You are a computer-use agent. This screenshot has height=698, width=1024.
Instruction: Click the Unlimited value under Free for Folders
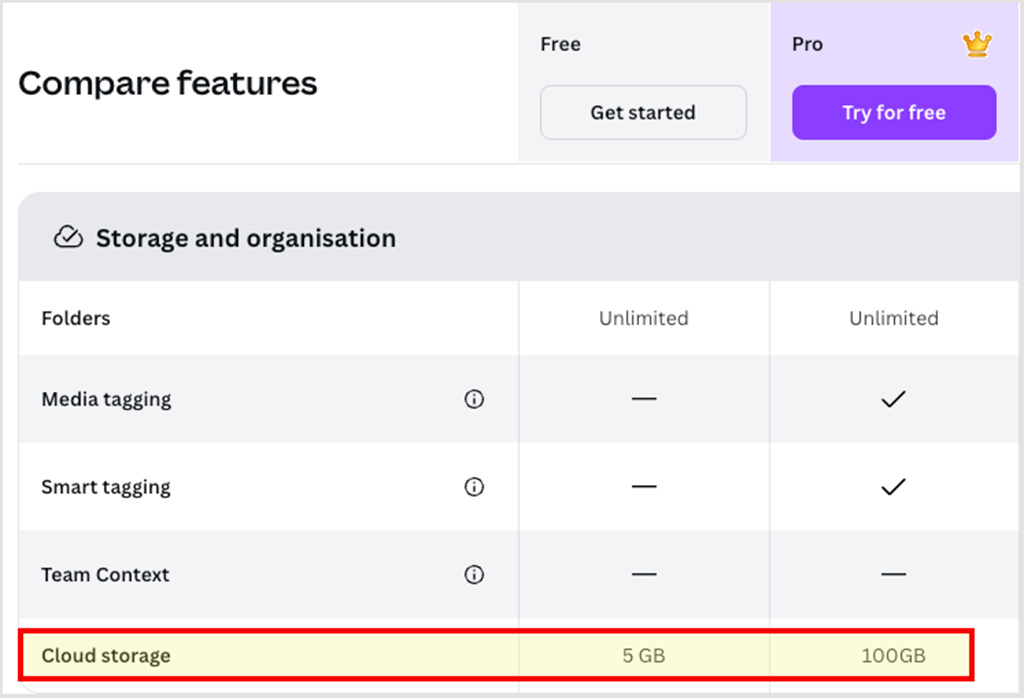[643, 318]
